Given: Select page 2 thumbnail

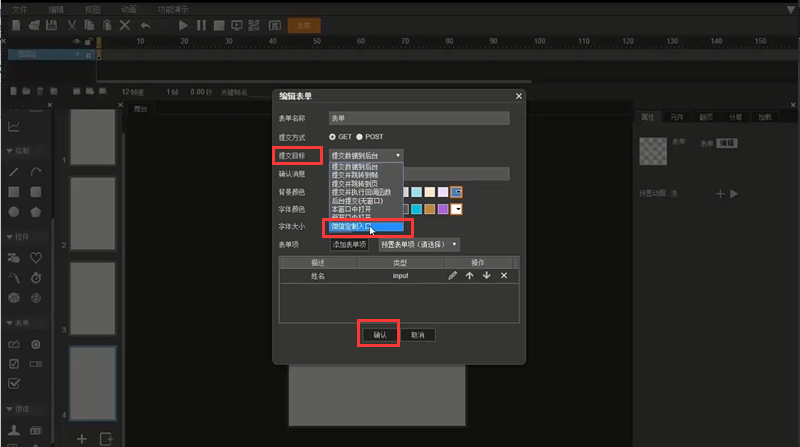Looking at the screenshot, I should [x=93, y=214].
